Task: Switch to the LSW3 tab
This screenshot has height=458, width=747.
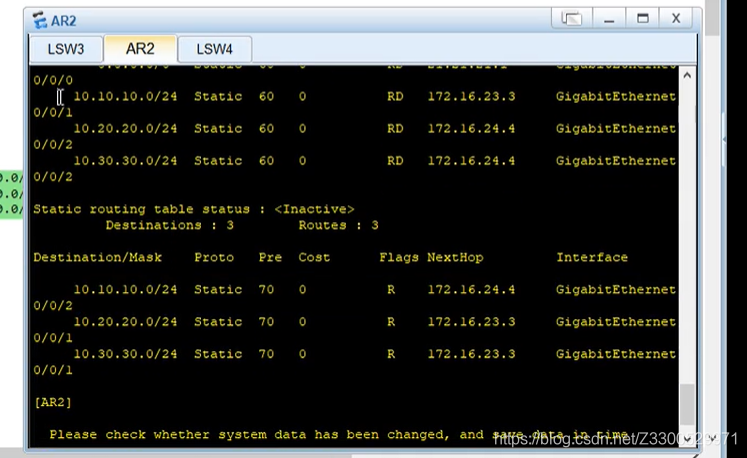Action: point(66,49)
